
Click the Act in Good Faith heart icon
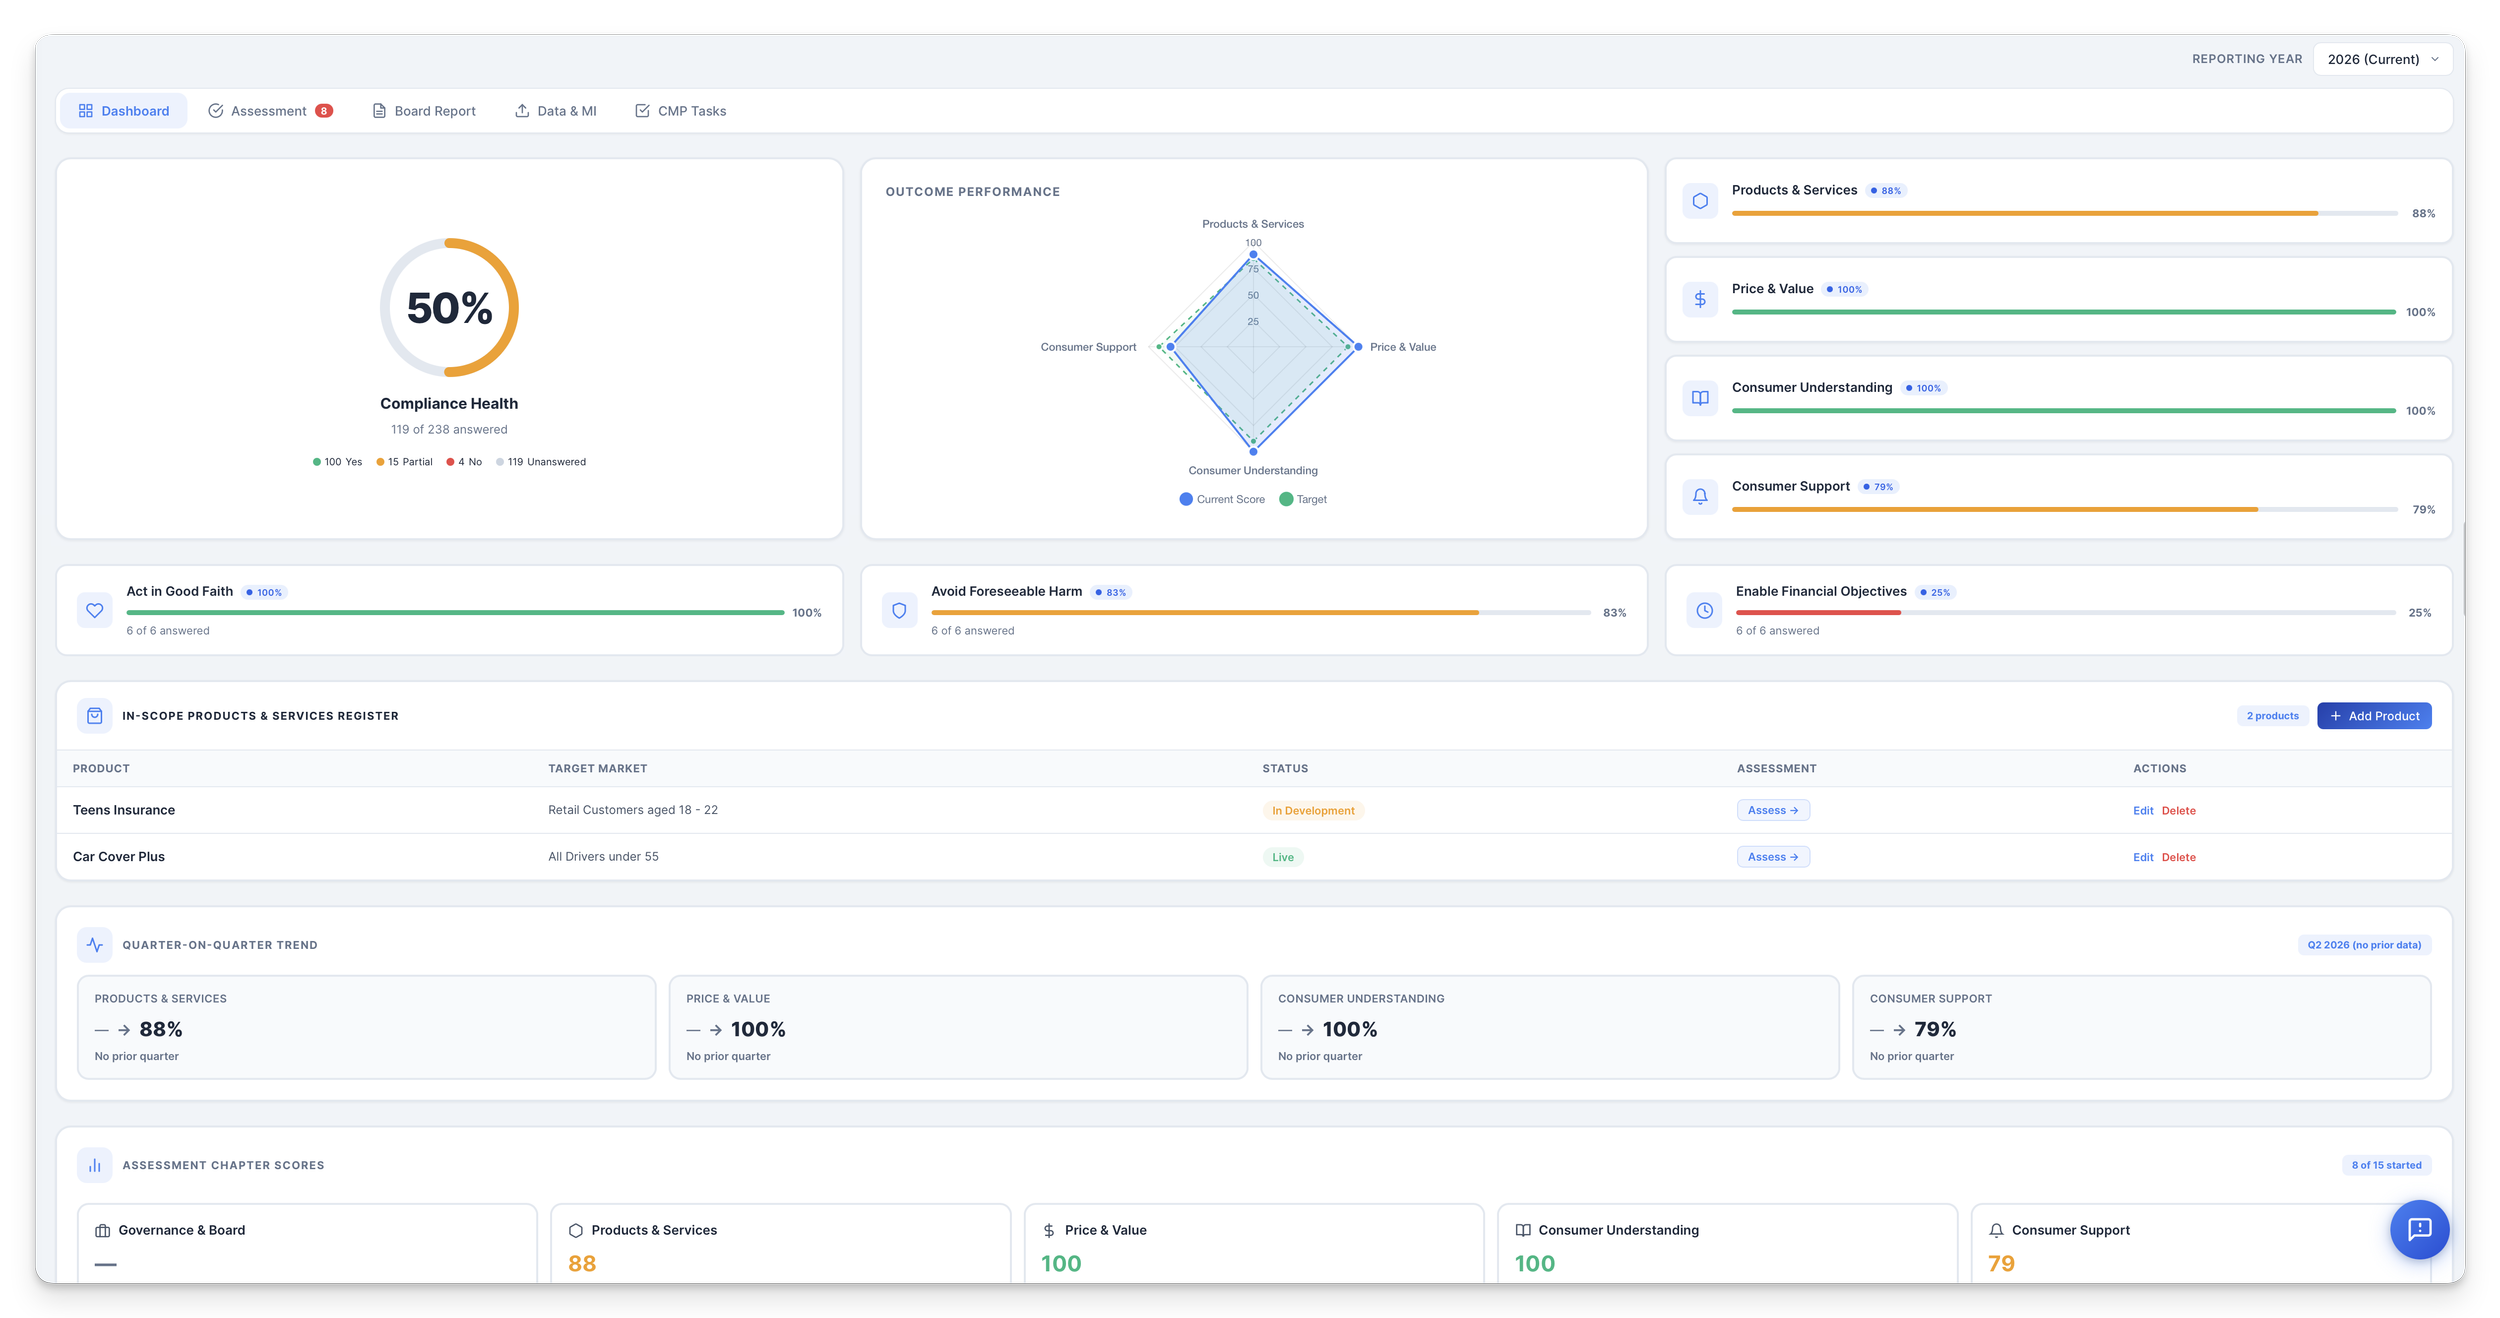pyautogui.click(x=95, y=610)
